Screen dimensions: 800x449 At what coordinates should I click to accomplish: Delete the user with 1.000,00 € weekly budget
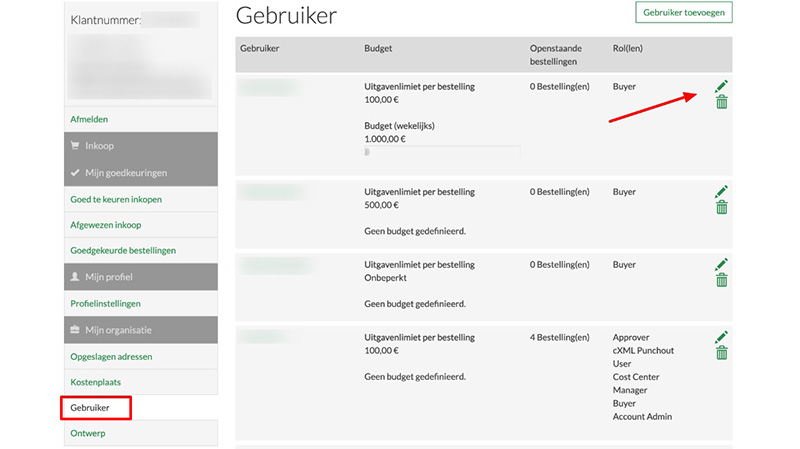click(721, 102)
